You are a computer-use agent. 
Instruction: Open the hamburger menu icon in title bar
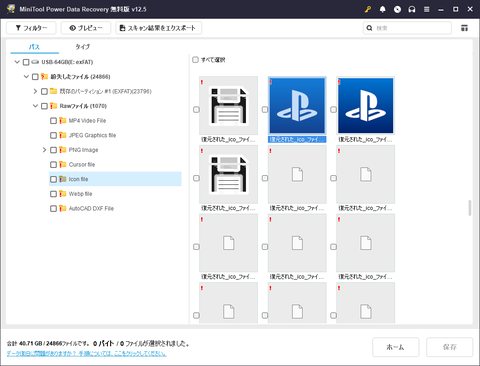(x=426, y=9)
